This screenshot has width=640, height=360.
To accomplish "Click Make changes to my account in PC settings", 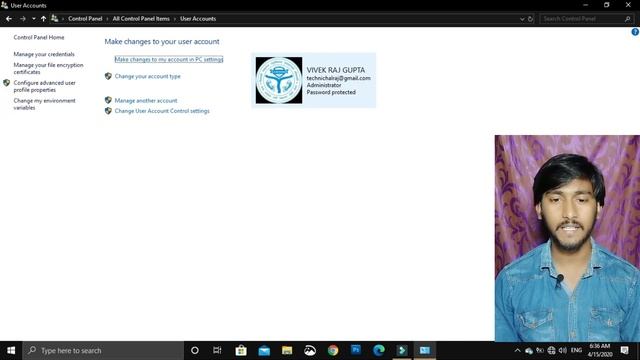I will [169, 60].
